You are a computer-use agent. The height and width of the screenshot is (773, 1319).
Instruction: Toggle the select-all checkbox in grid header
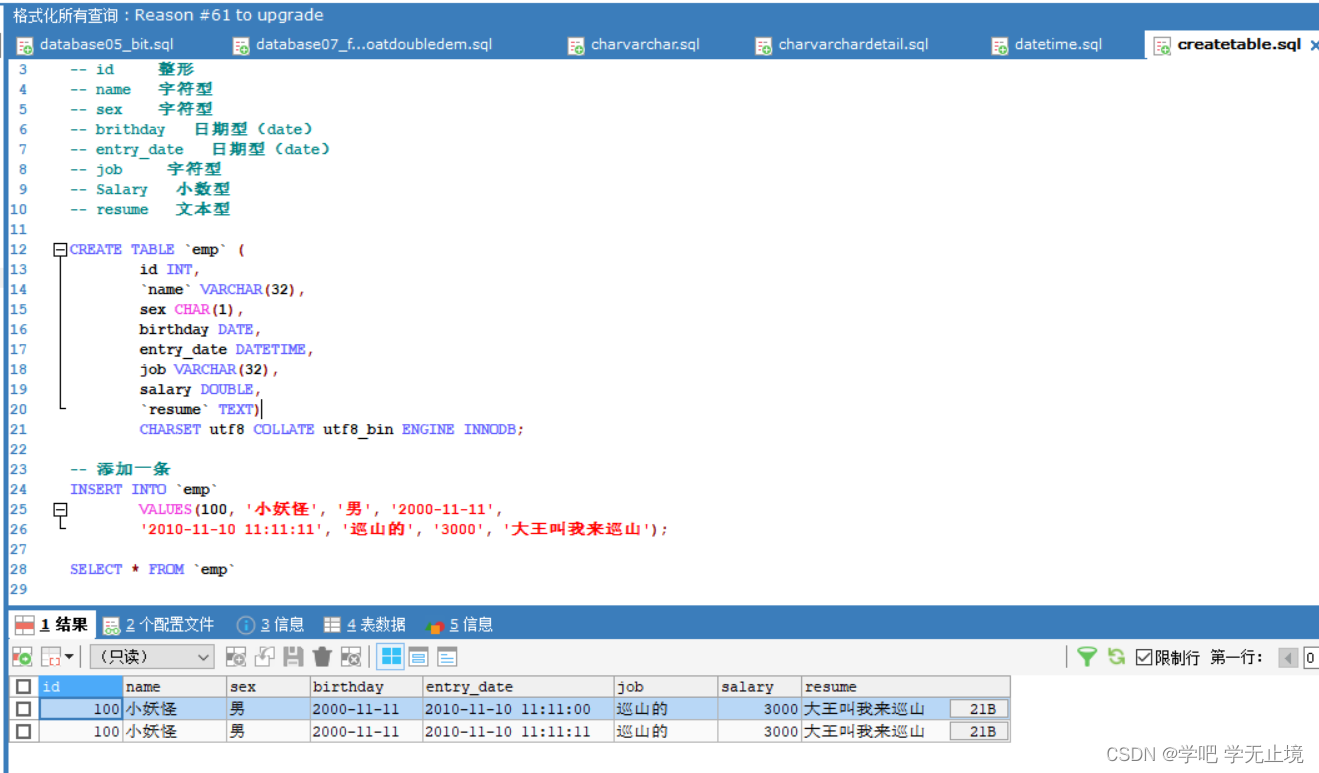click(23, 687)
